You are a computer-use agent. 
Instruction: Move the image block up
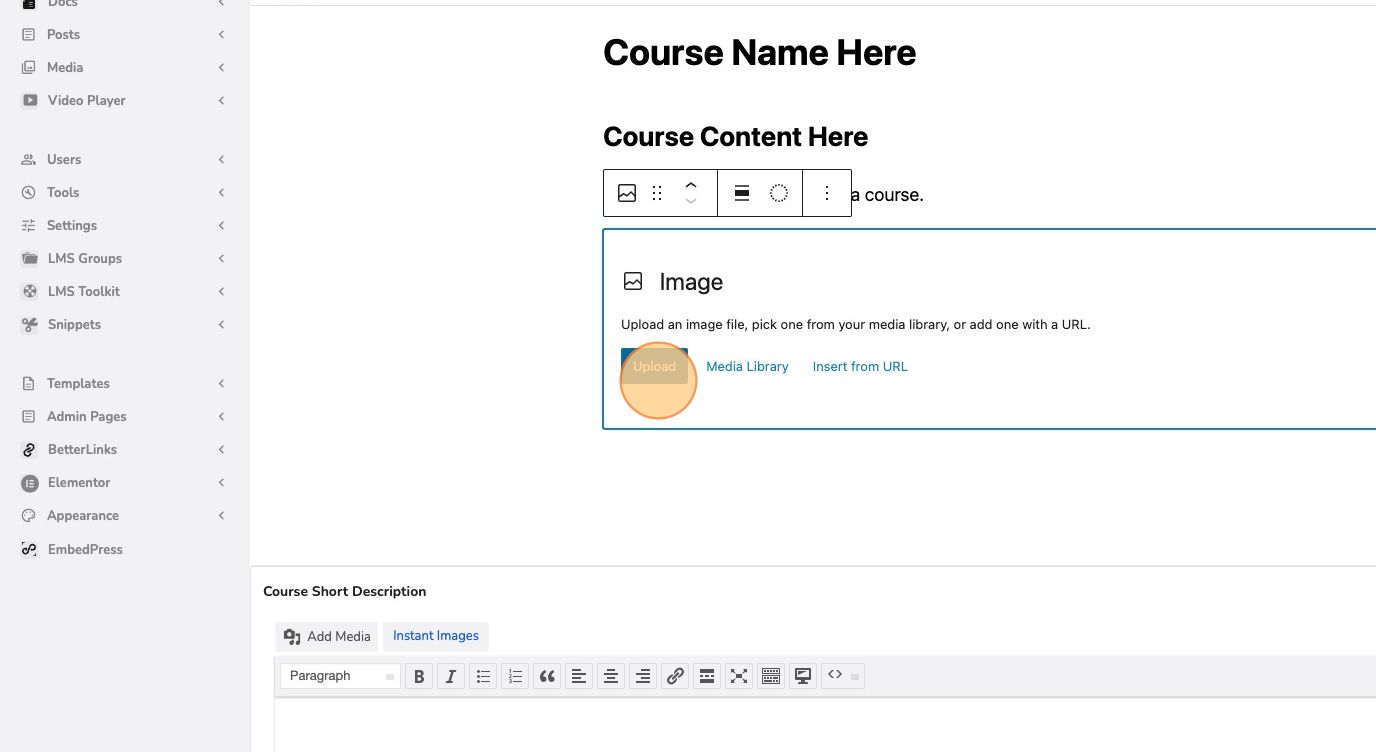click(x=690, y=185)
